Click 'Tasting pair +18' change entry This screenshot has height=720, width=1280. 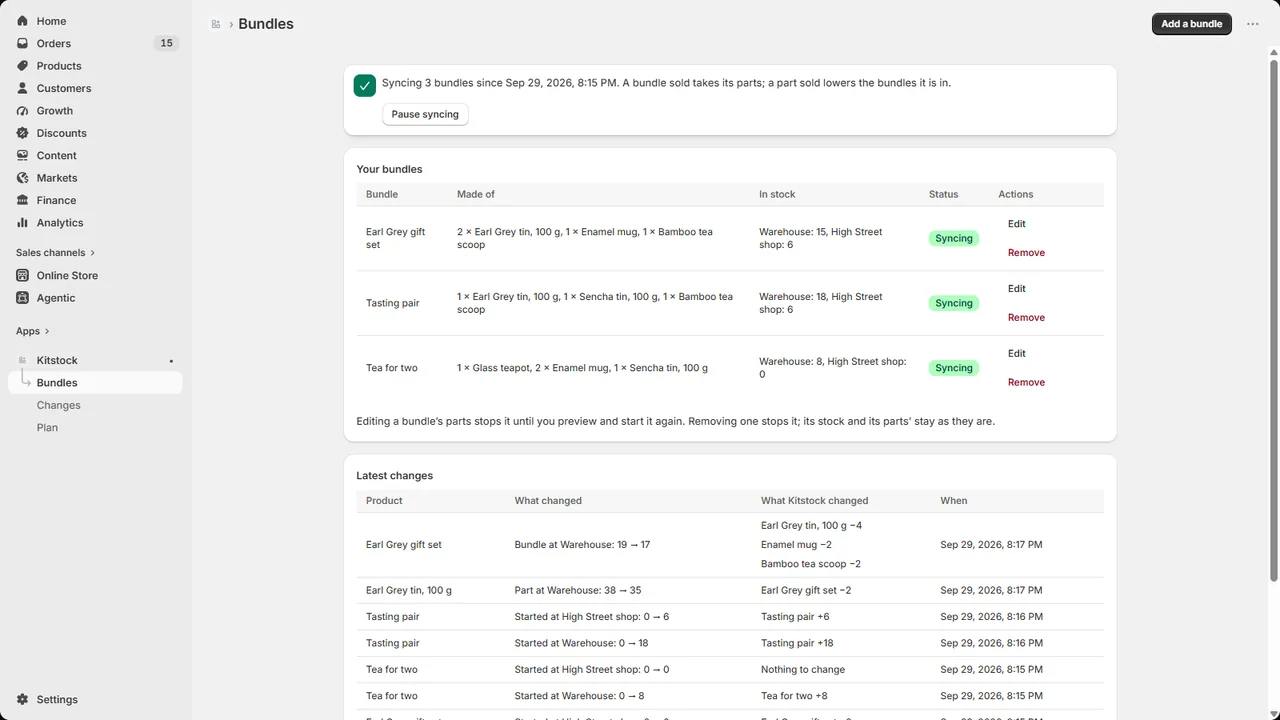point(797,643)
